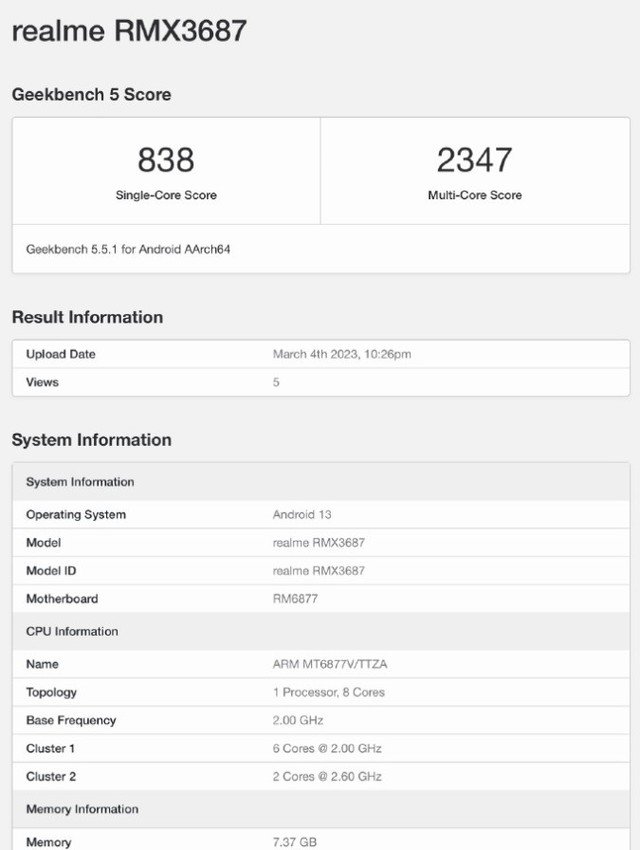Select the memory value '7.37 GB'

click(295, 842)
